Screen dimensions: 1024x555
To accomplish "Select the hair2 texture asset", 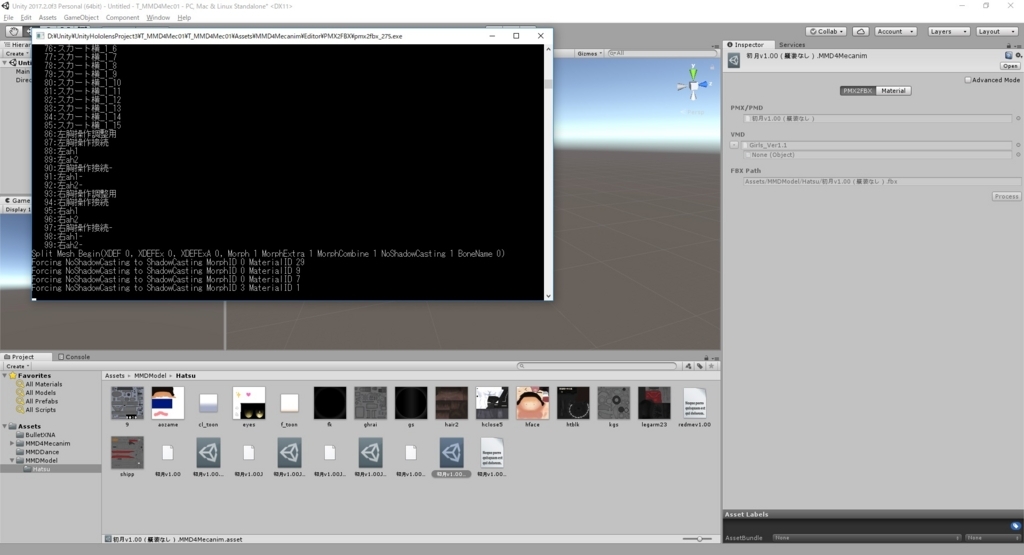I will 451,407.
